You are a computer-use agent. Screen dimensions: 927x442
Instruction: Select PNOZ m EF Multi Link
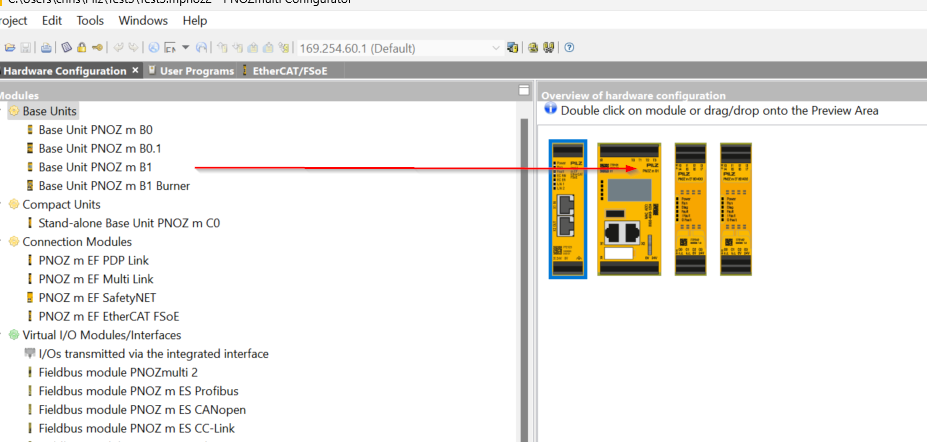point(96,279)
